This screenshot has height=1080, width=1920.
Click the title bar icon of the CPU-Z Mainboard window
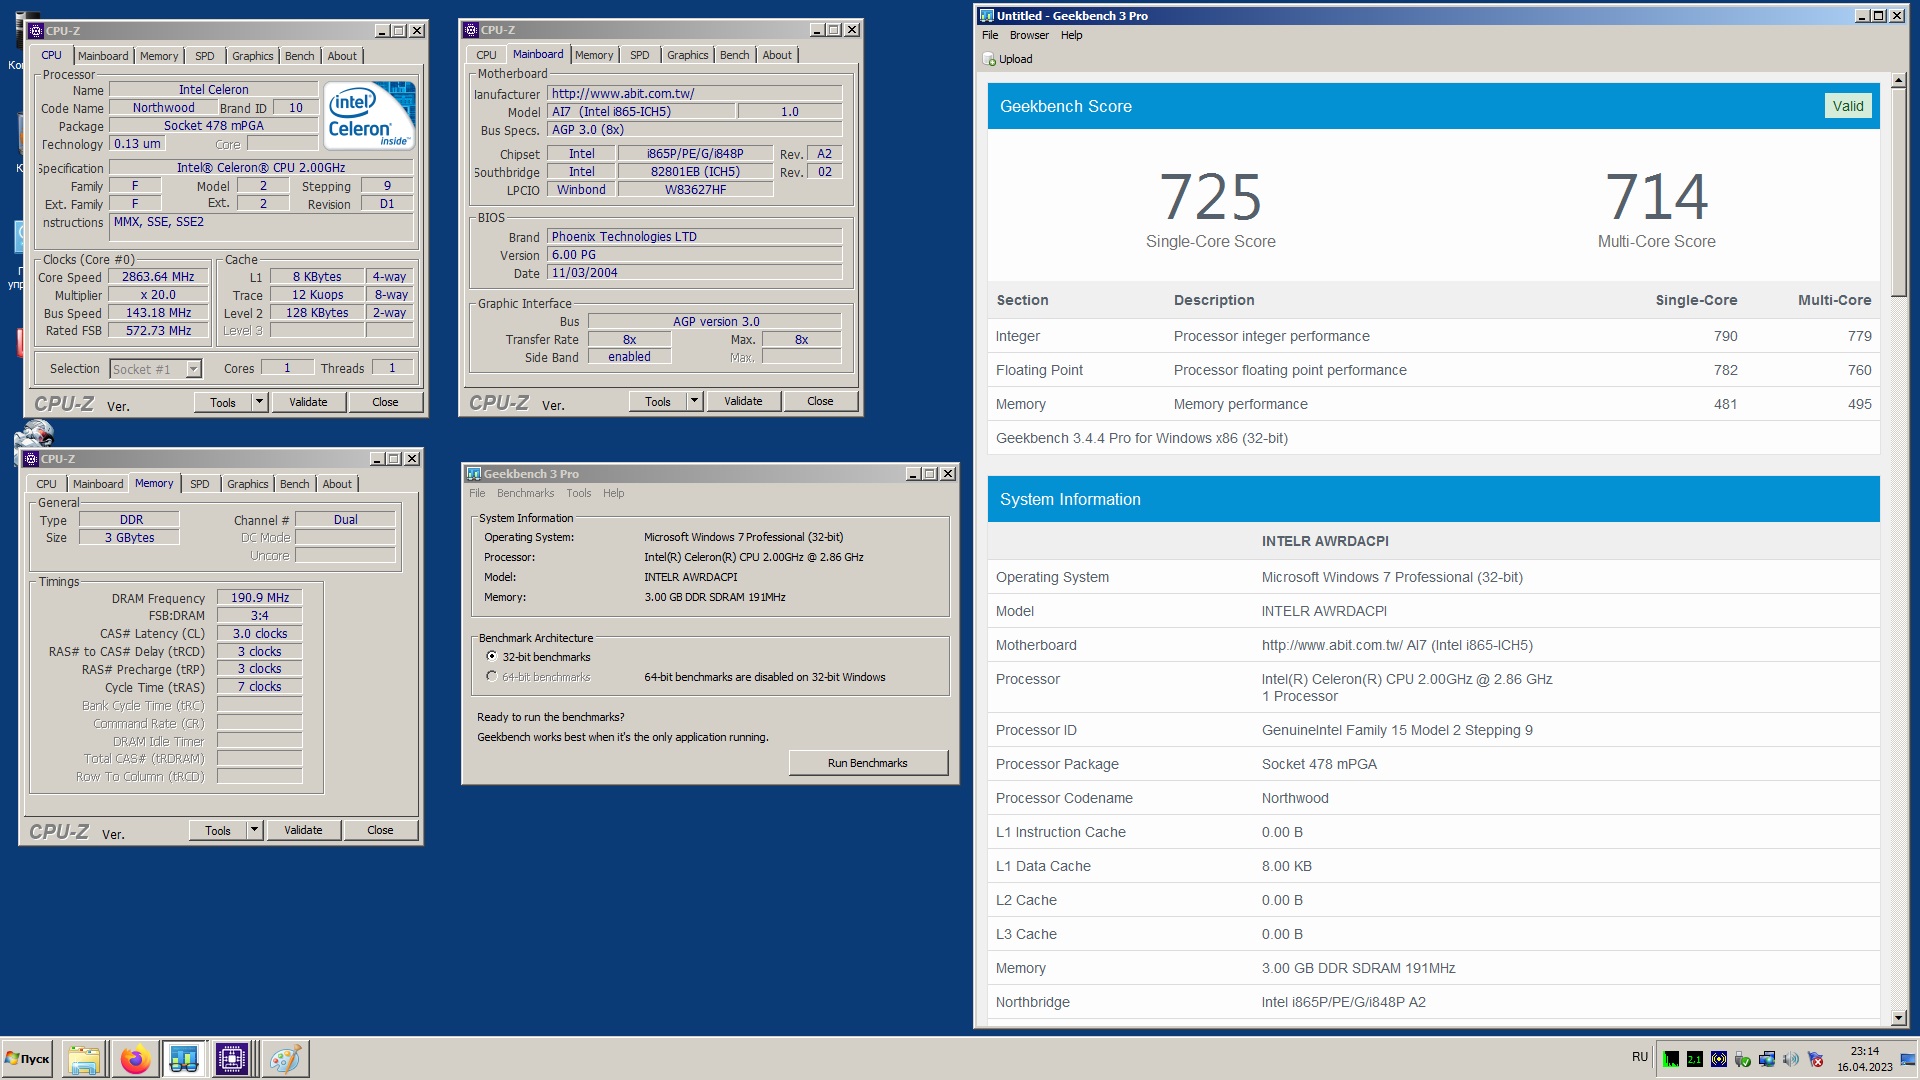(x=471, y=30)
